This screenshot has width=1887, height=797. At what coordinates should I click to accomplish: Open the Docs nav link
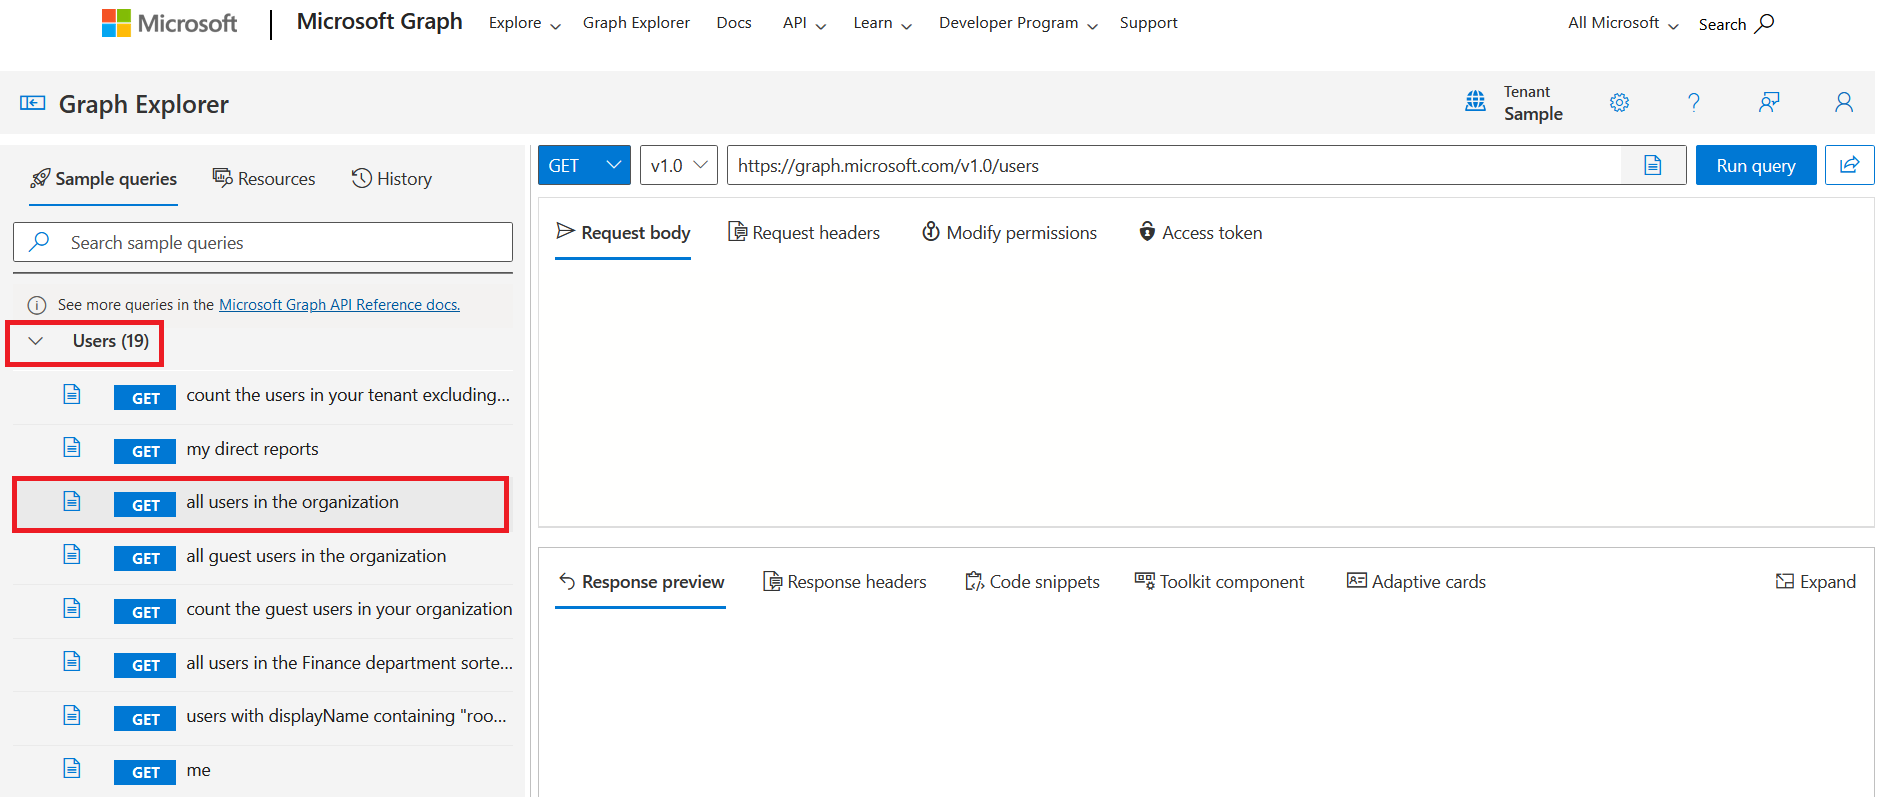point(734,23)
